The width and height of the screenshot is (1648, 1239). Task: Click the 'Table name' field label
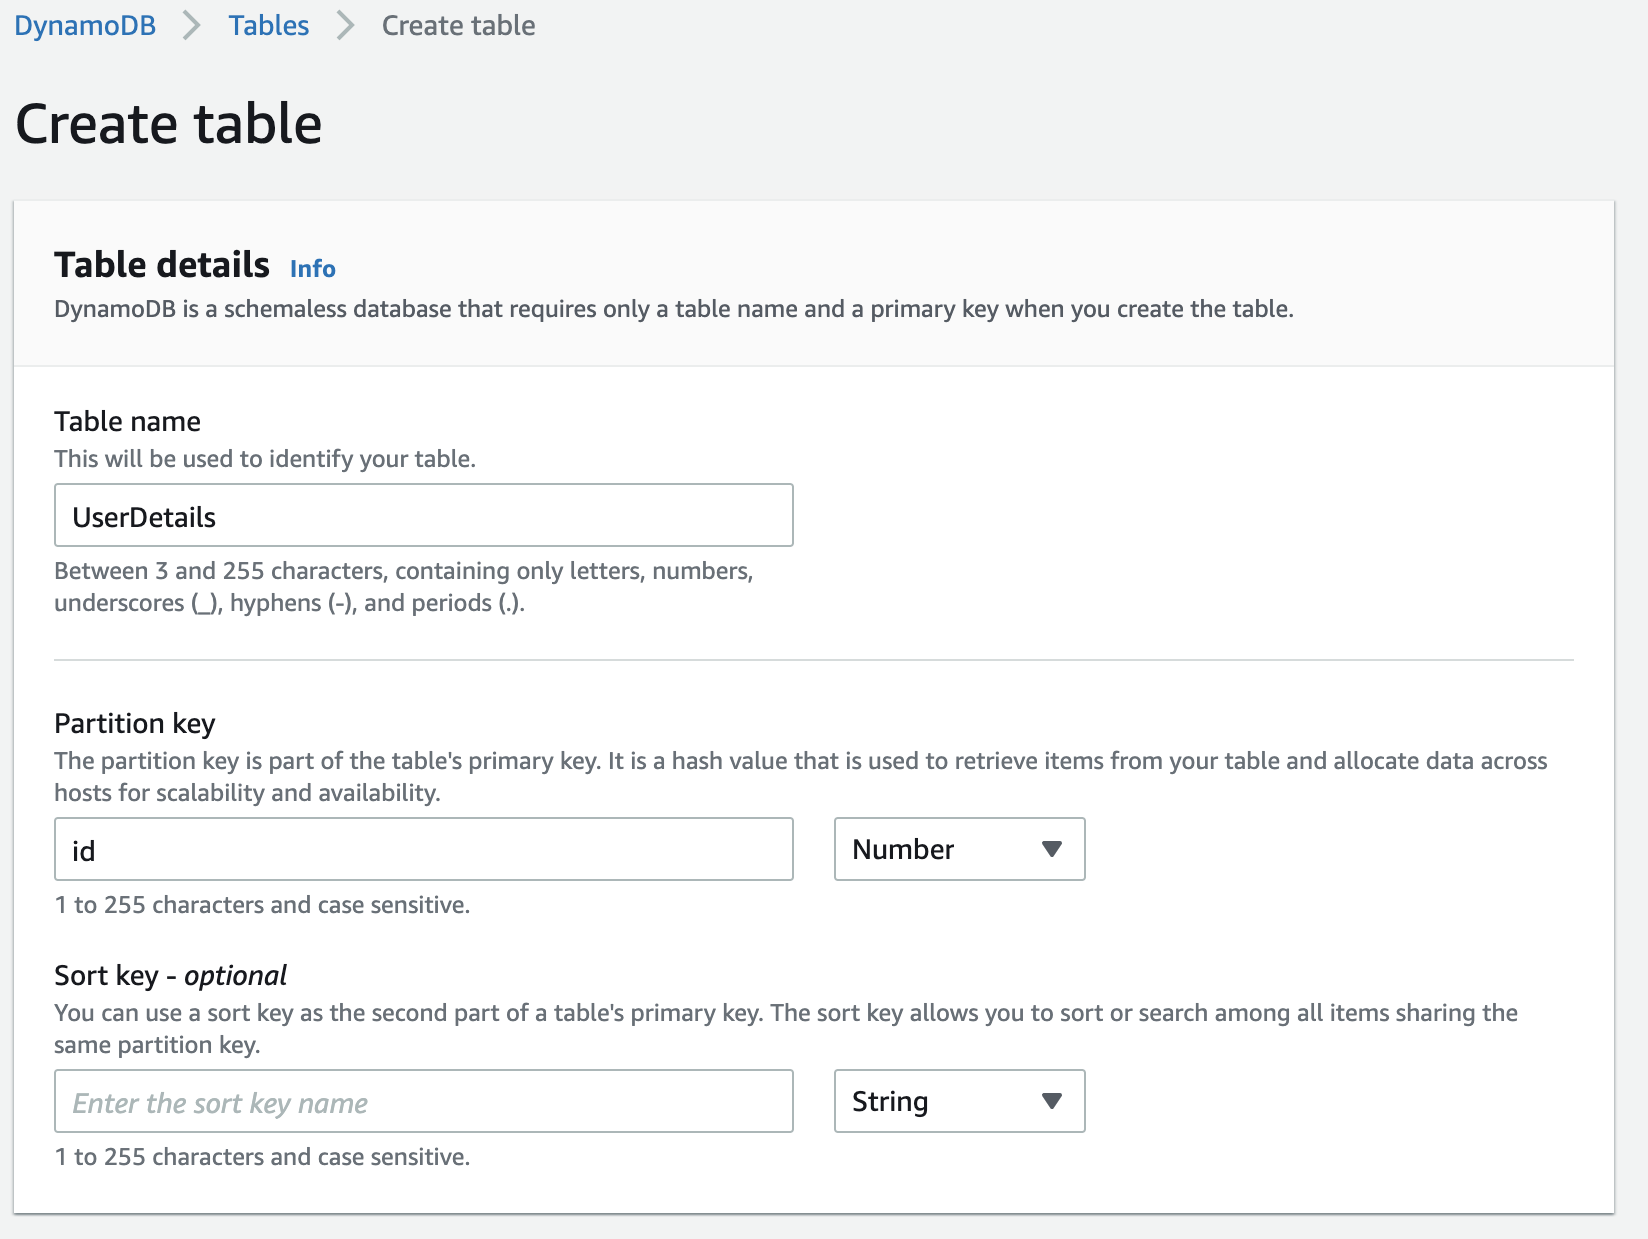pyautogui.click(x=127, y=421)
